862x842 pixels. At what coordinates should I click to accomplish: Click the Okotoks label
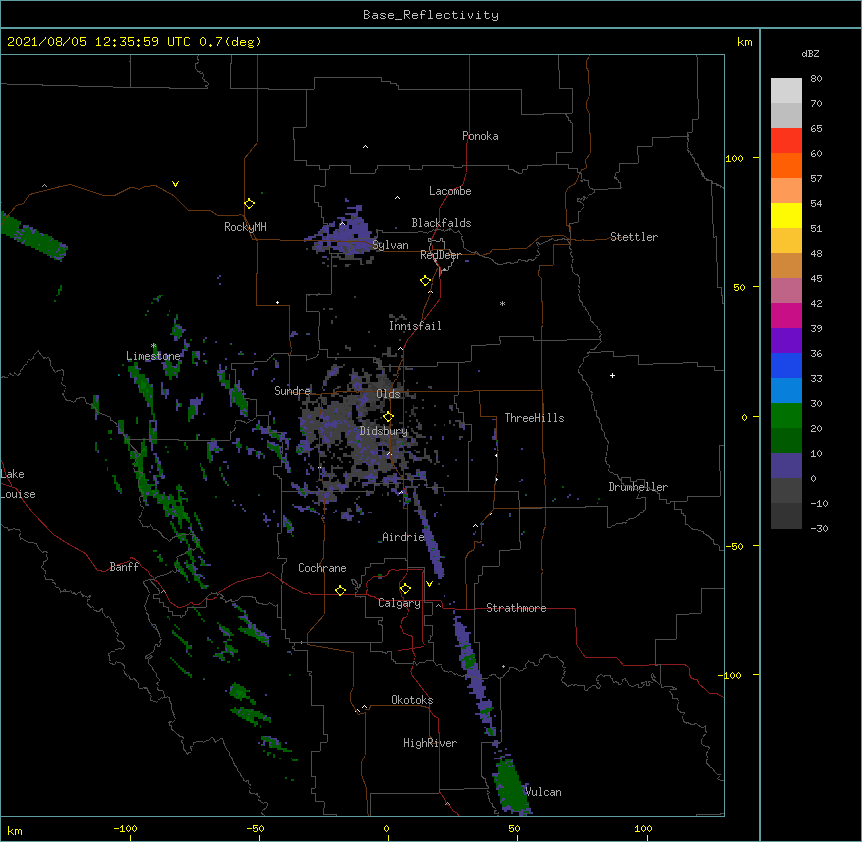point(412,700)
